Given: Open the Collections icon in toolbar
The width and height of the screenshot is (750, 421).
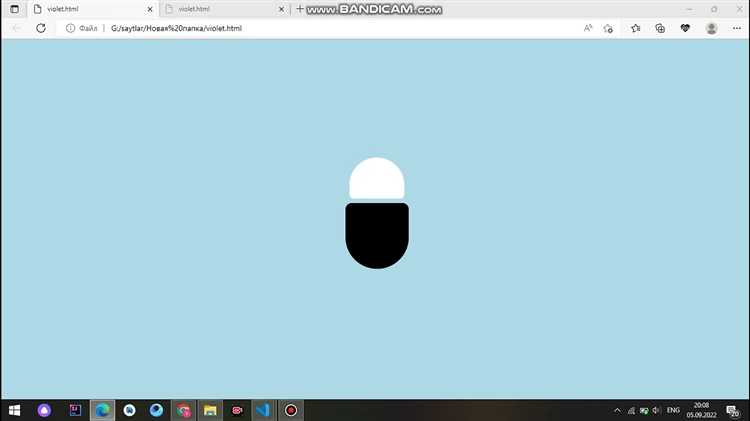Looking at the screenshot, I should pyautogui.click(x=660, y=28).
